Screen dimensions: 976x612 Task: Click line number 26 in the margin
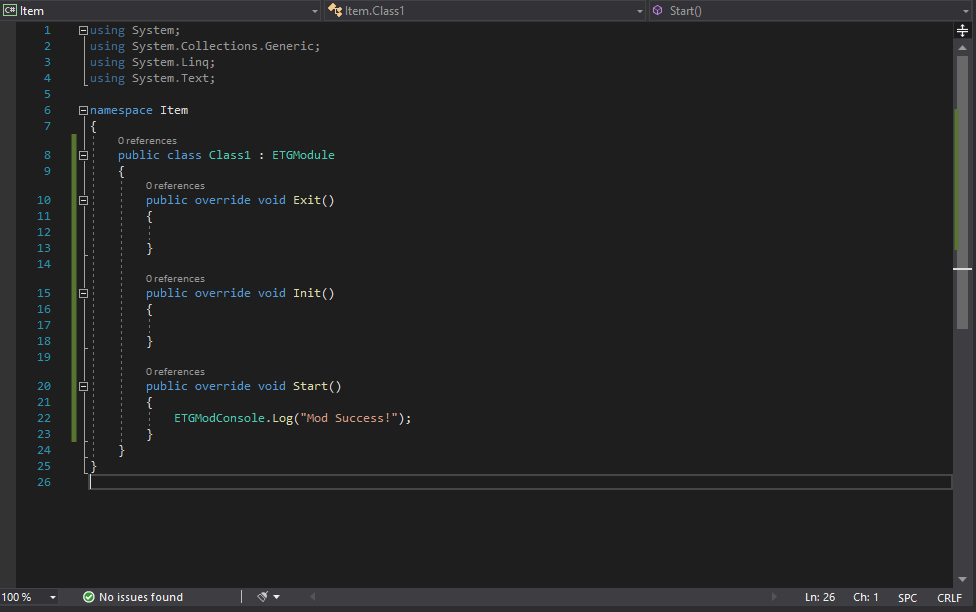point(44,482)
